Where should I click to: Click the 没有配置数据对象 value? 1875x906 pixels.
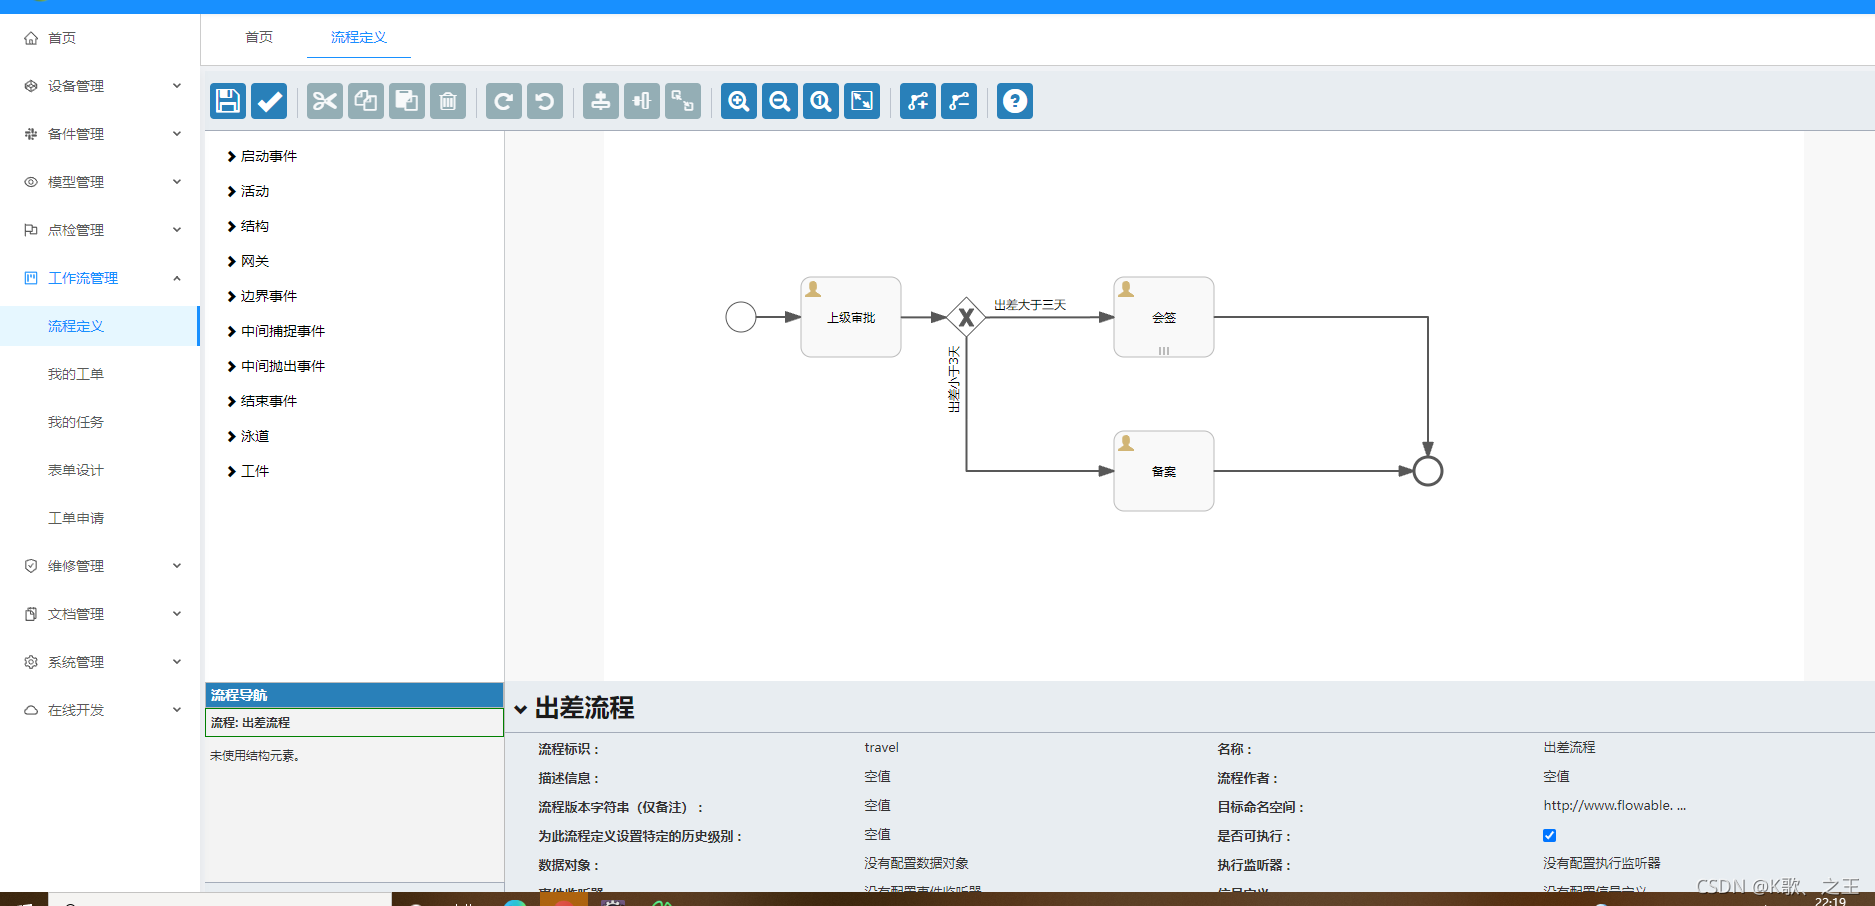pos(916,863)
